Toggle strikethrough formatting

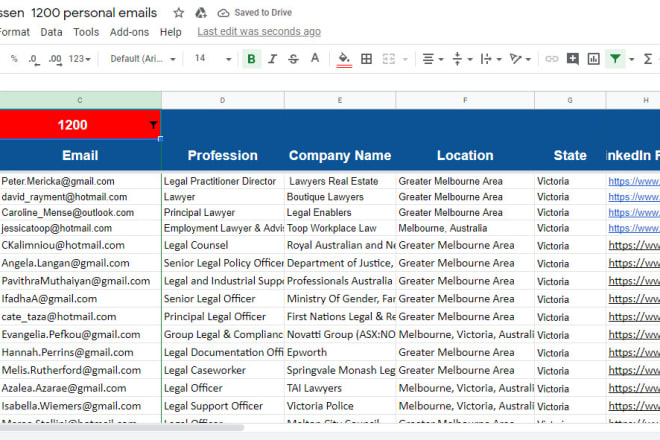293,59
